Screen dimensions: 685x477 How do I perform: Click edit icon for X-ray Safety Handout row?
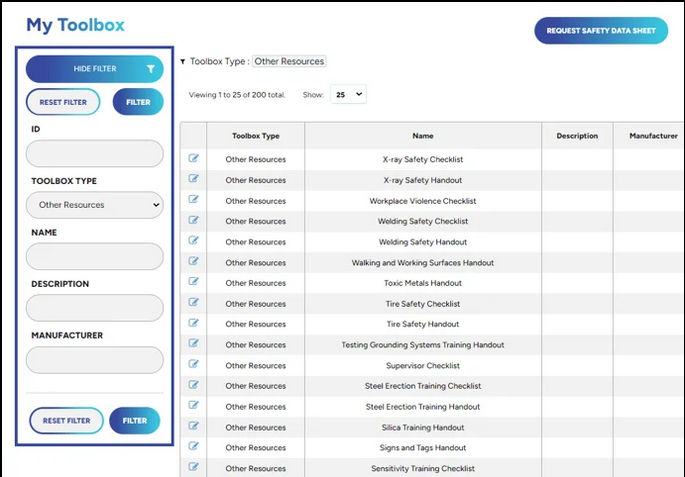click(193, 179)
